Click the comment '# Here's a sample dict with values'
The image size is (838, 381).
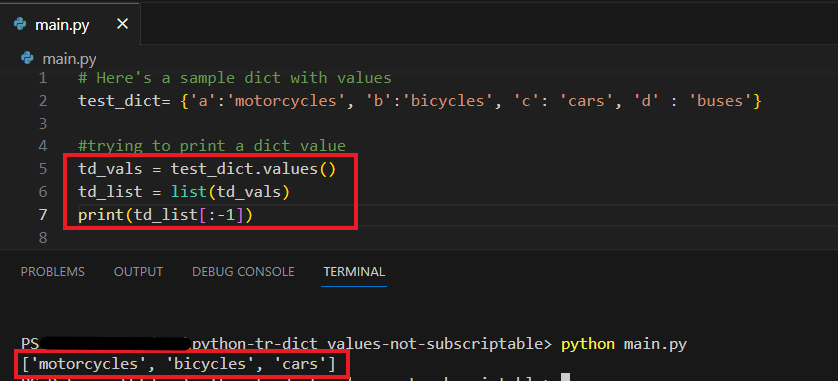(x=235, y=79)
